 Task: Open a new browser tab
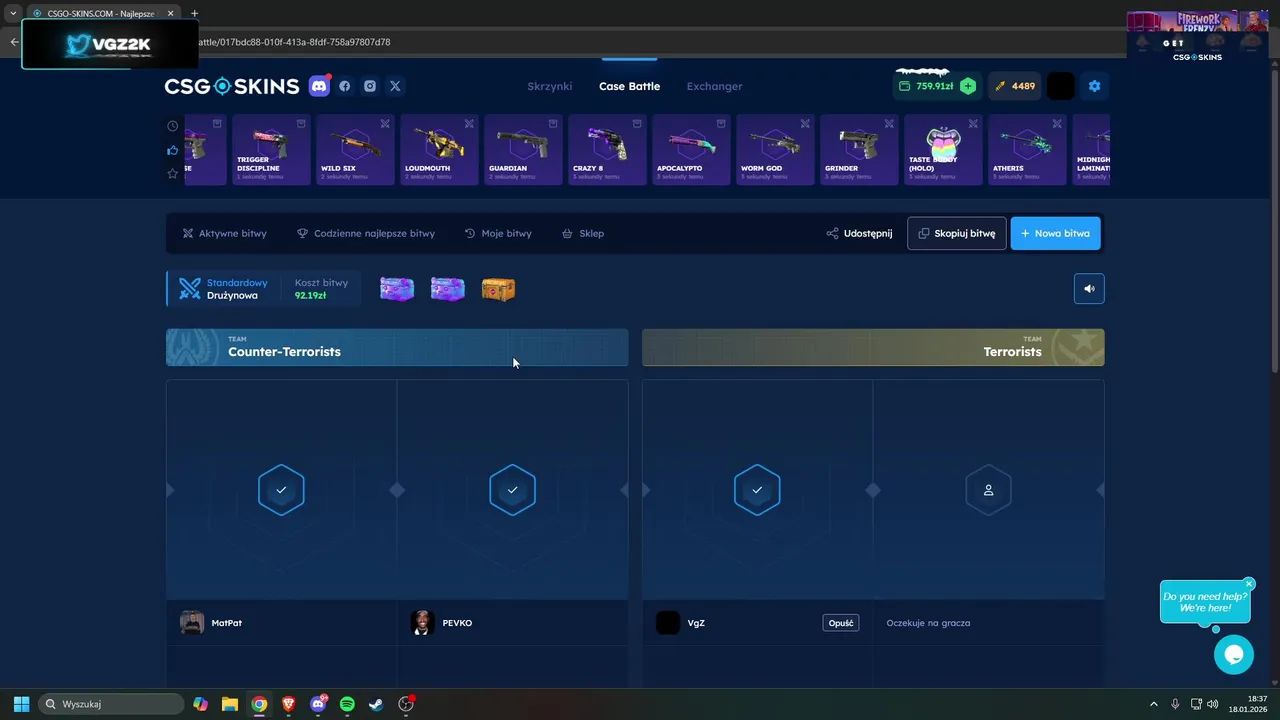(x=194, y=14)
